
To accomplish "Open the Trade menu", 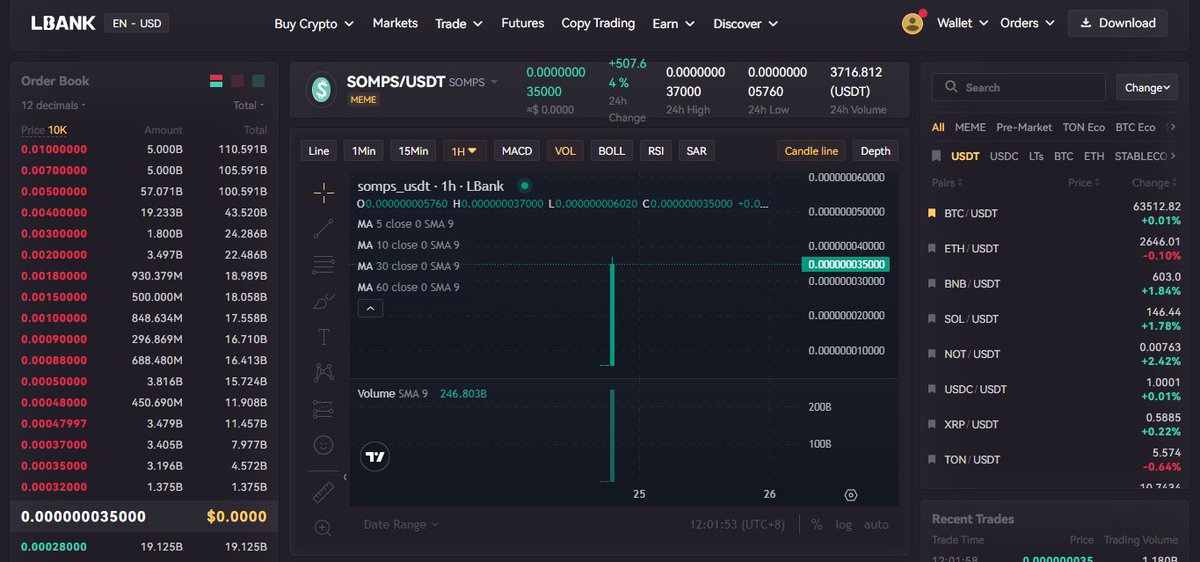I will 459,23.
